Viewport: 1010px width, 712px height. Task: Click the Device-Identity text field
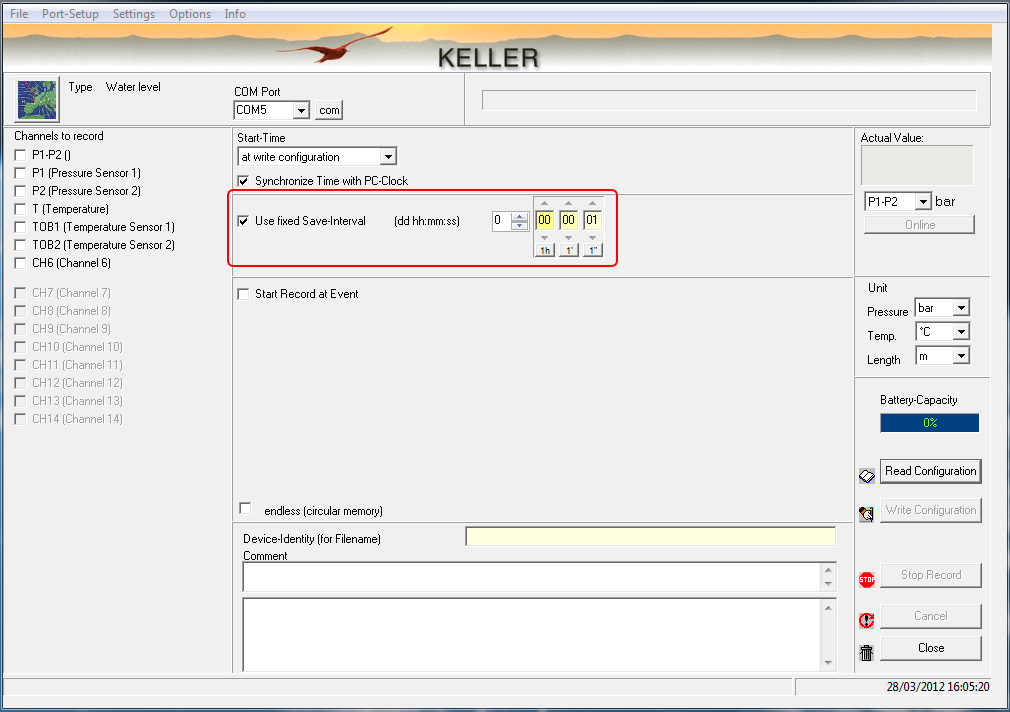pos(650,538)
